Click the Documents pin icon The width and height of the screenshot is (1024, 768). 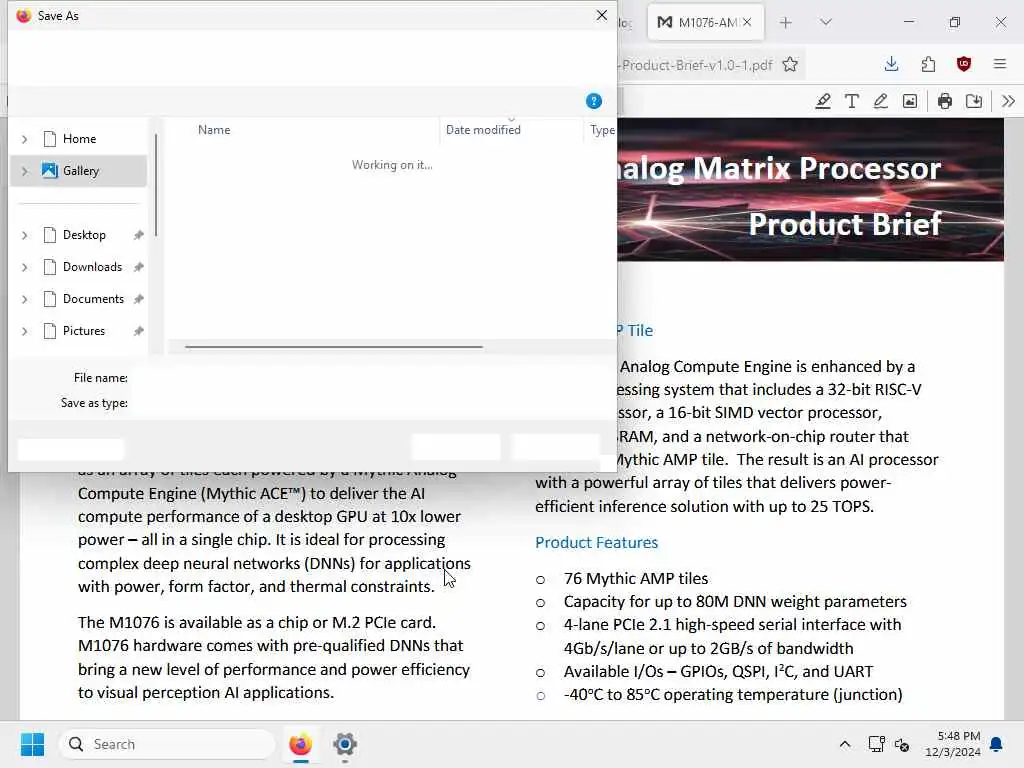tap(138, 299)
